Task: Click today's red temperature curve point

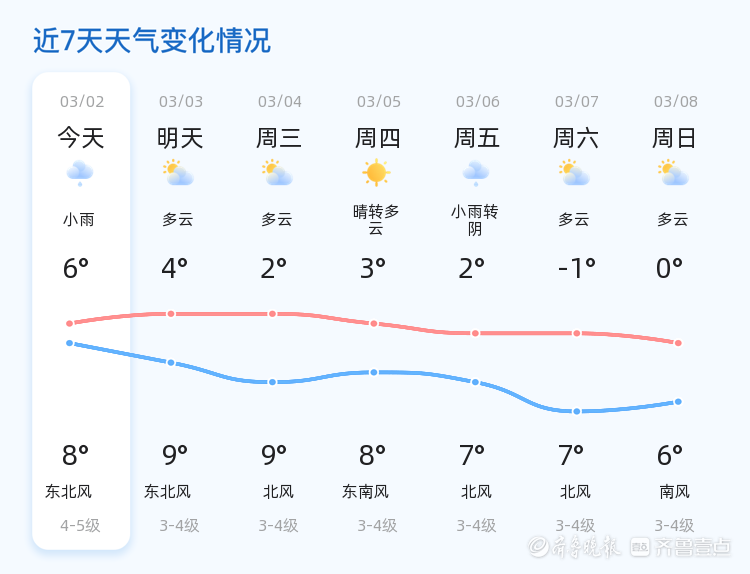Action: click(x=70, y=323)
